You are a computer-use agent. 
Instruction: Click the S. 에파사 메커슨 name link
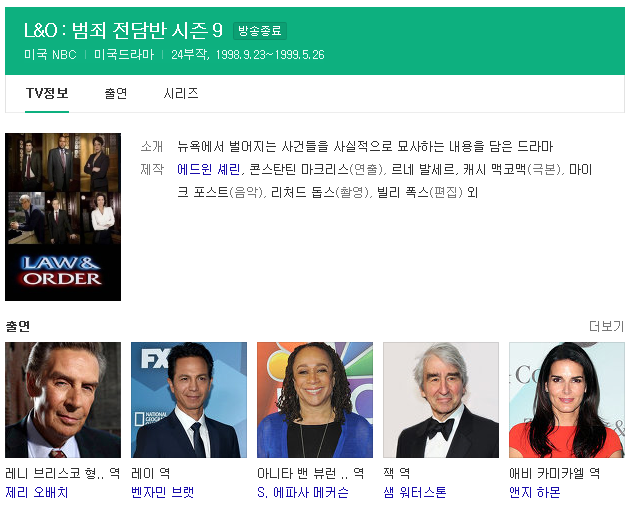point(303,493)
